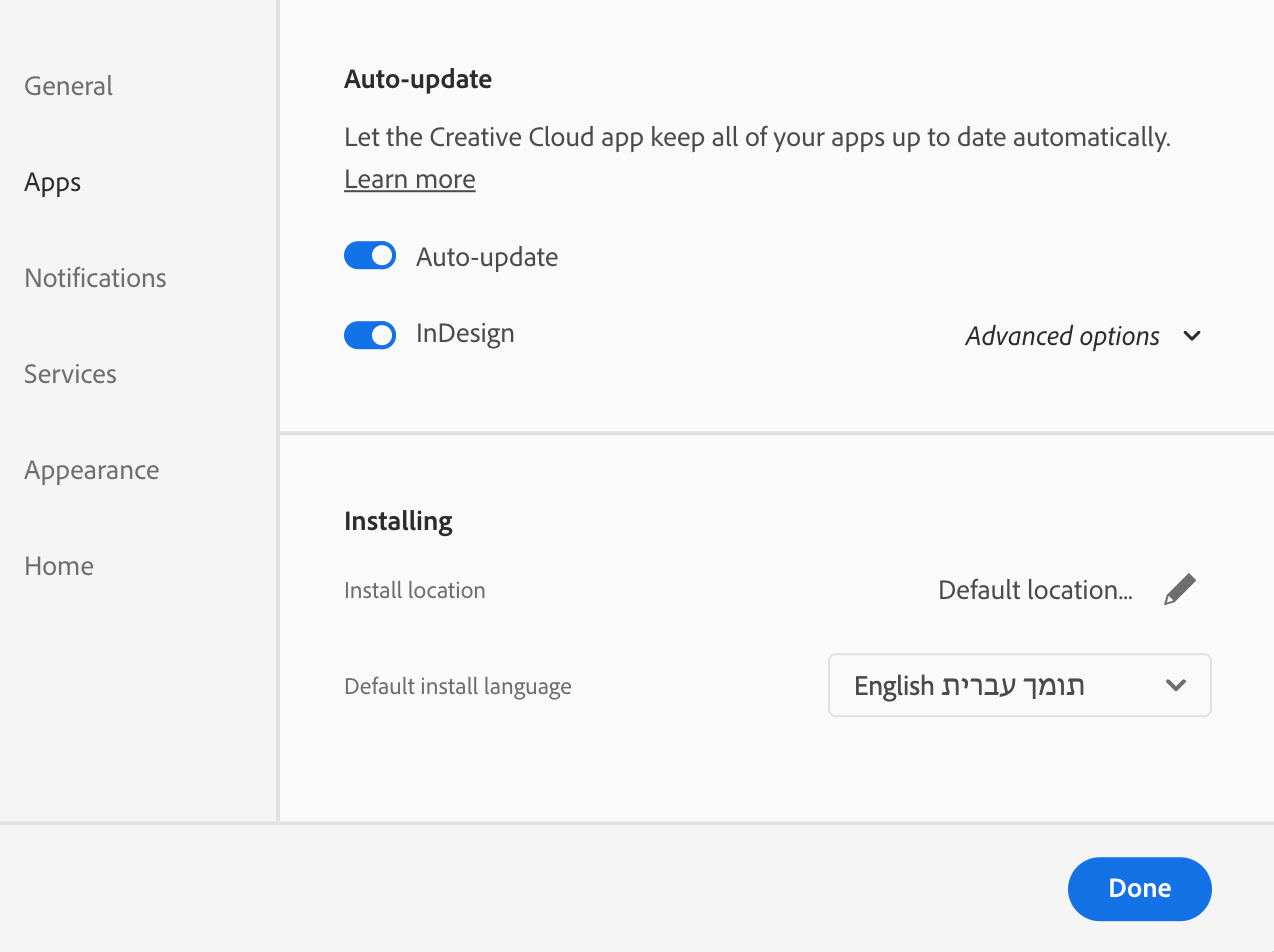The image size is (1274, 952).
Task: Go to the Services settings section
Action: tap(70, 374)
